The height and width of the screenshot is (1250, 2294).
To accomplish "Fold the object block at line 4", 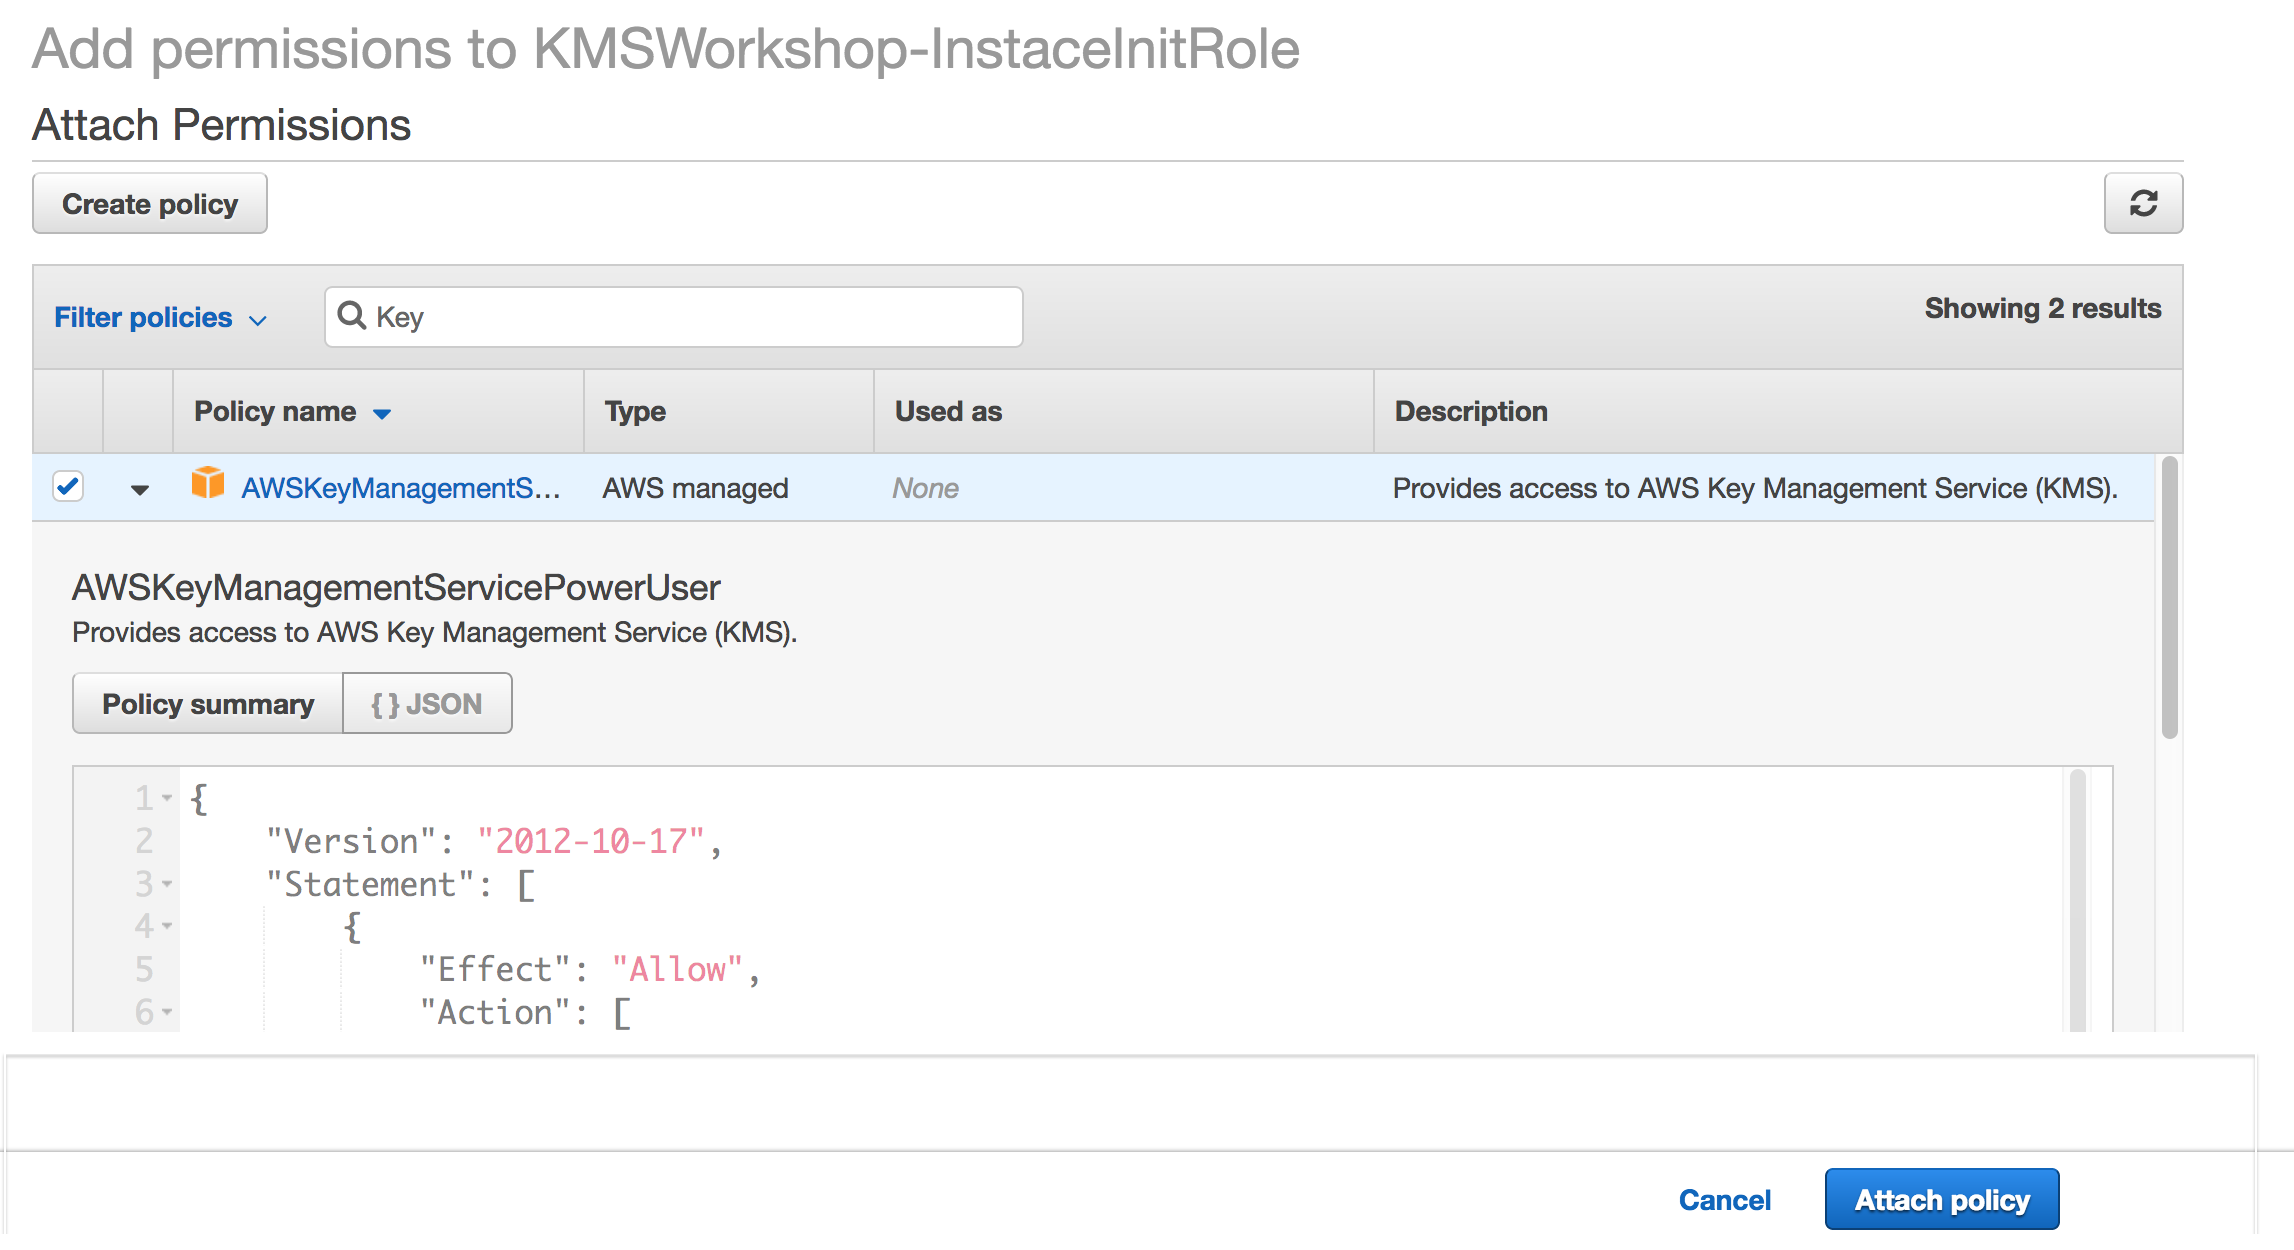I will (167, 926).
